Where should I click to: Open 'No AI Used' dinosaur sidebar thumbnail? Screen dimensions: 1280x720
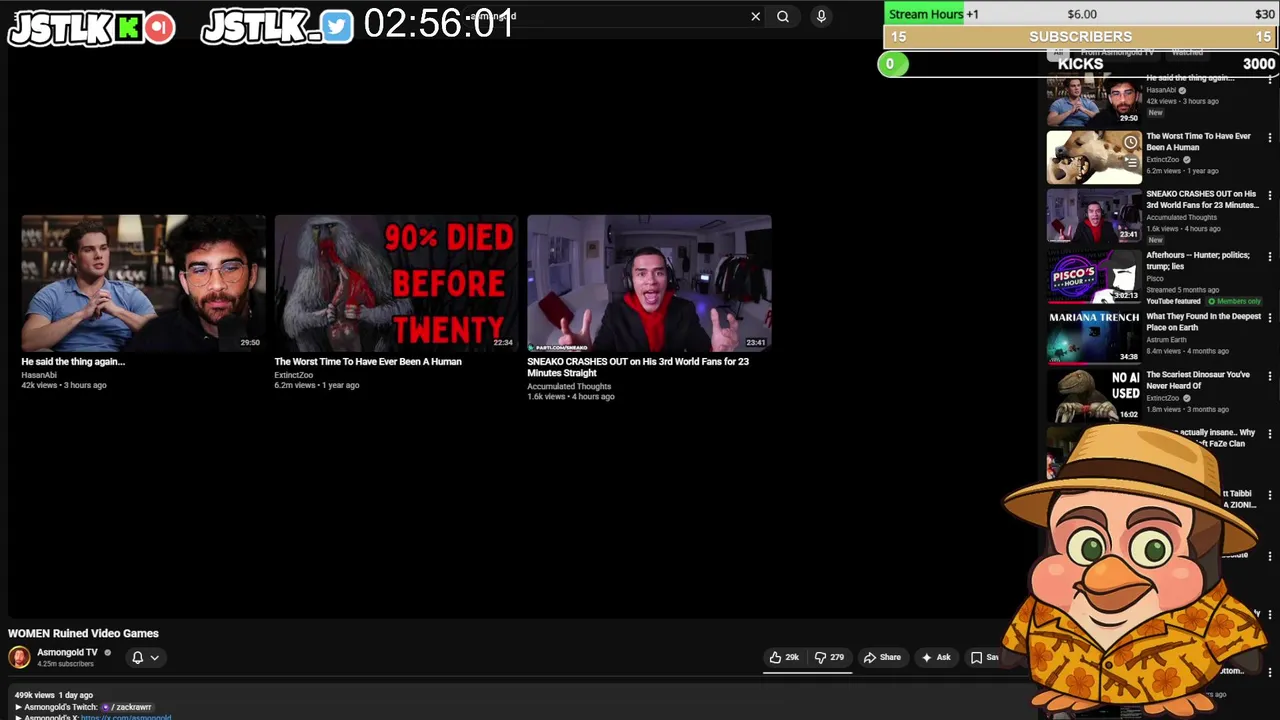click(x=1094, y=395)
